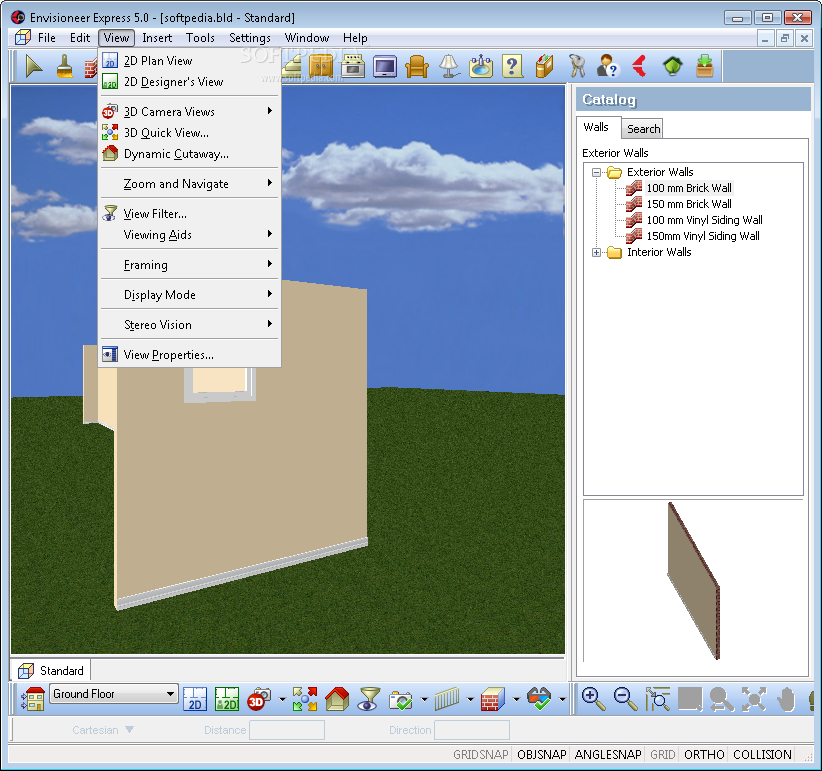Viewport: 822px width, 771px height.
Task: Select the arrow Select/Edit tool
Action: [x=34, y=66]
